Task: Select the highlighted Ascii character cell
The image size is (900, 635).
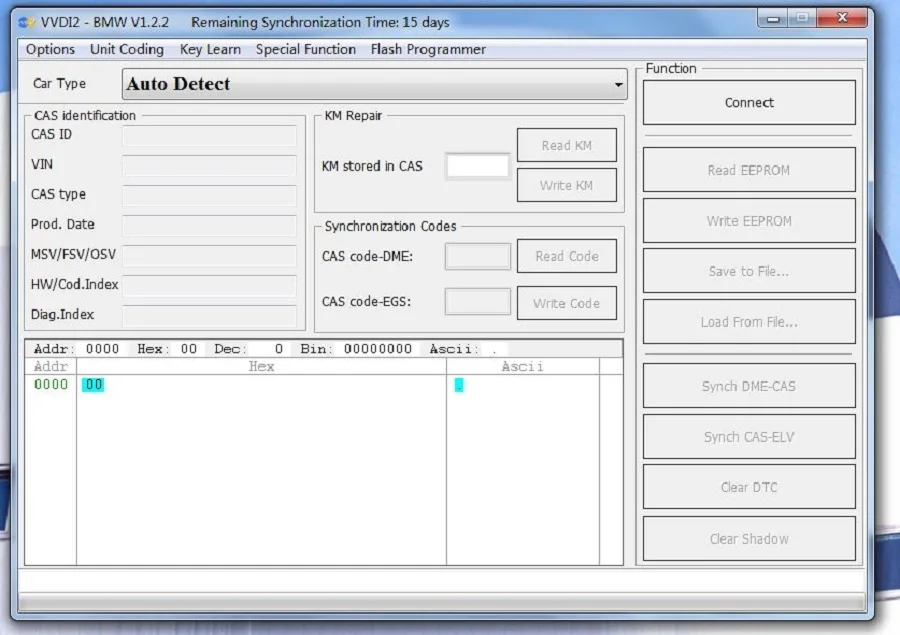Action: (459, 385)
